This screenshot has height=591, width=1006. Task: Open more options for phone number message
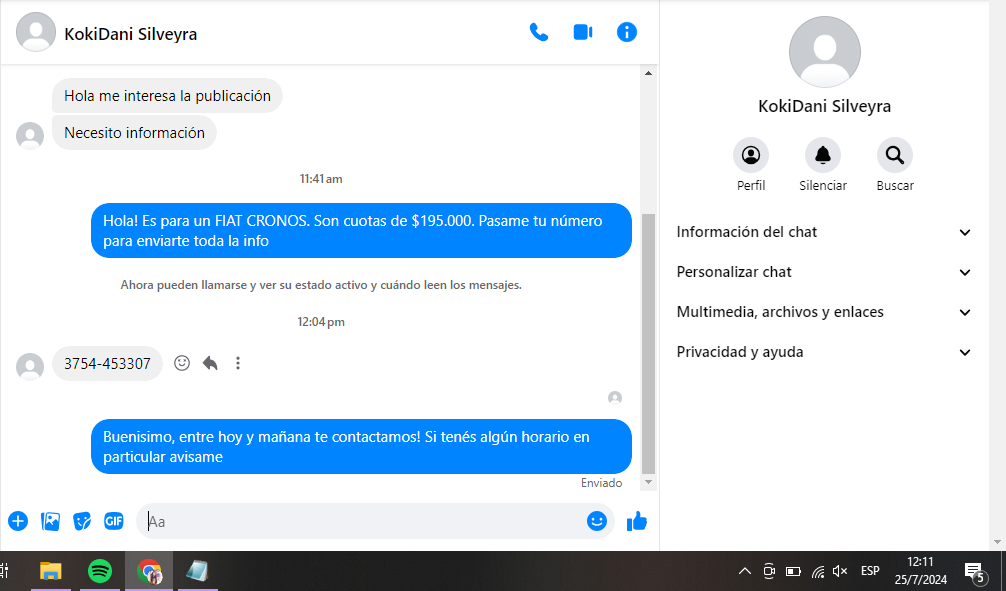[238, 363]
